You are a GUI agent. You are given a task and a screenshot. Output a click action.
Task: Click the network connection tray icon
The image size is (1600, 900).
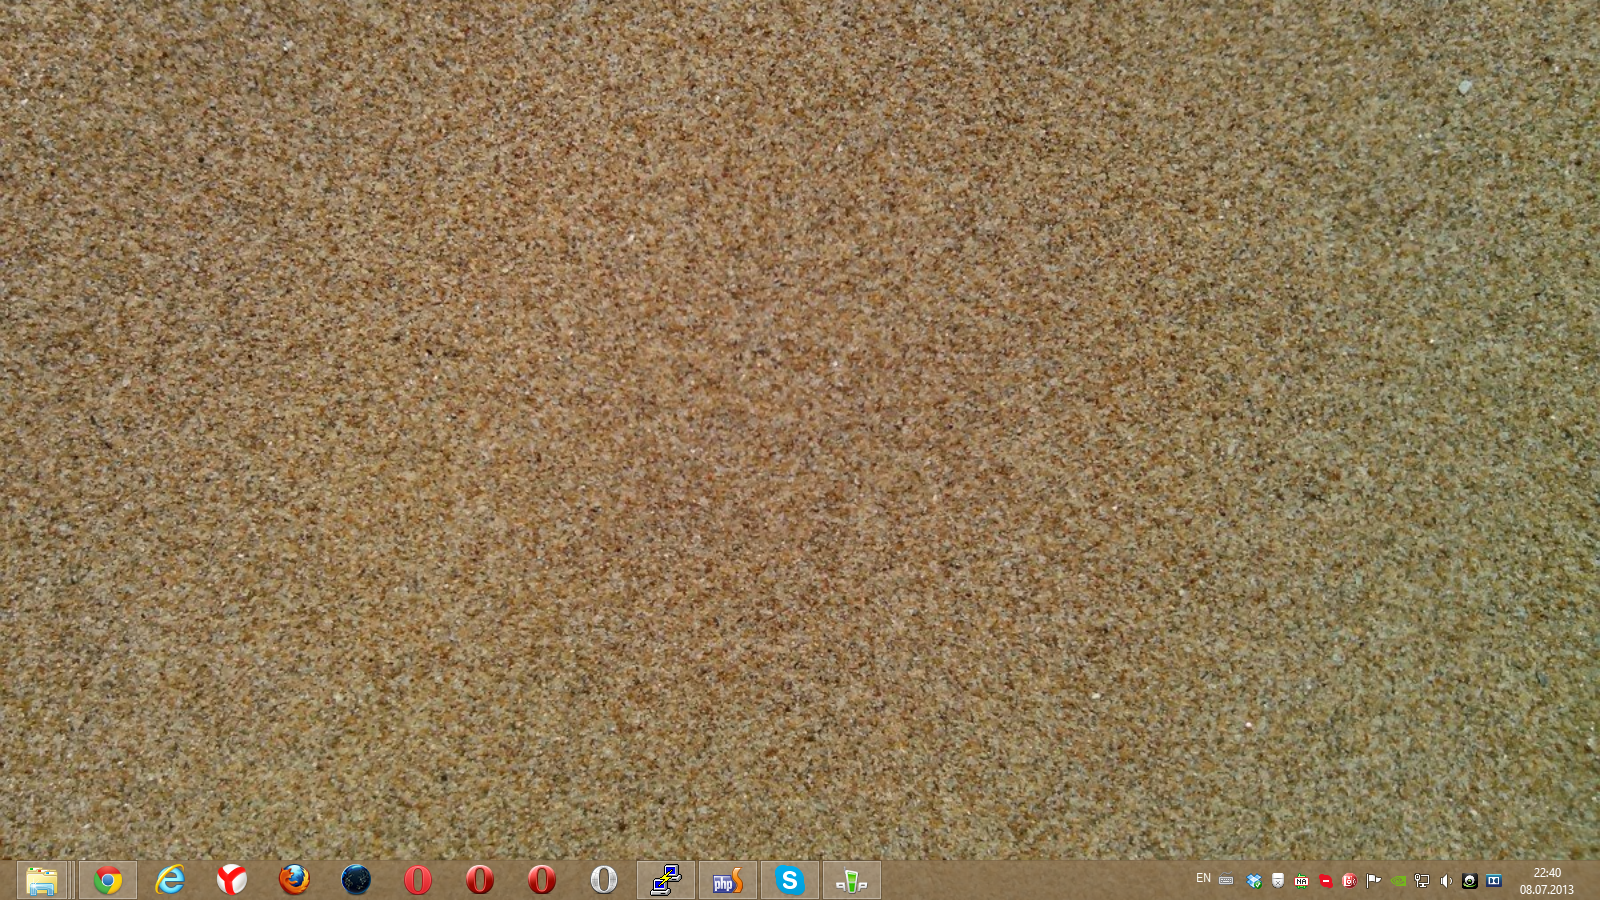tap(1422, 881)
